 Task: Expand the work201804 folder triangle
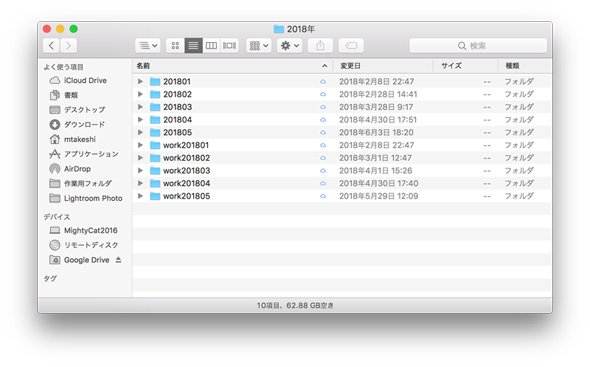(x=140, y=183)
